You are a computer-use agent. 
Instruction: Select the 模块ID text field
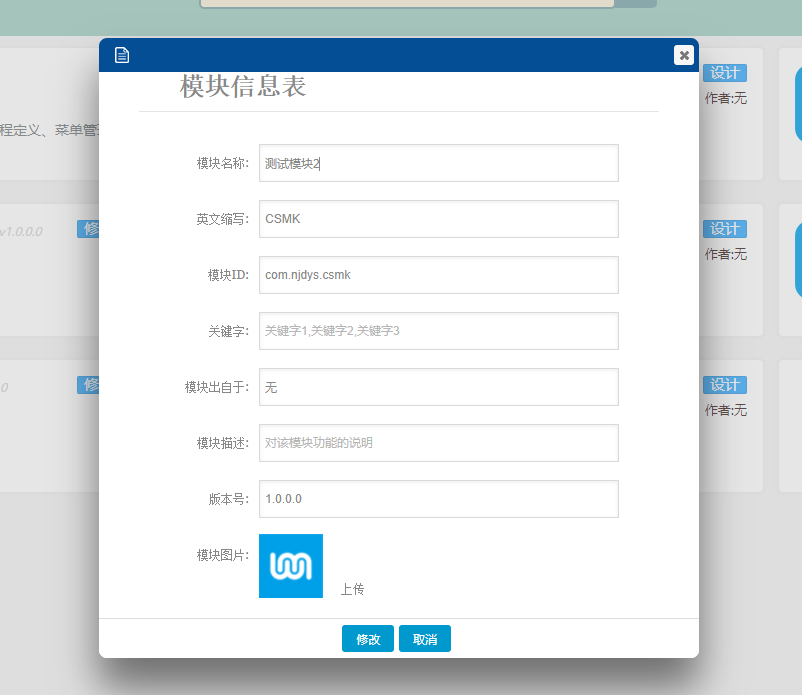coord(438,275)
